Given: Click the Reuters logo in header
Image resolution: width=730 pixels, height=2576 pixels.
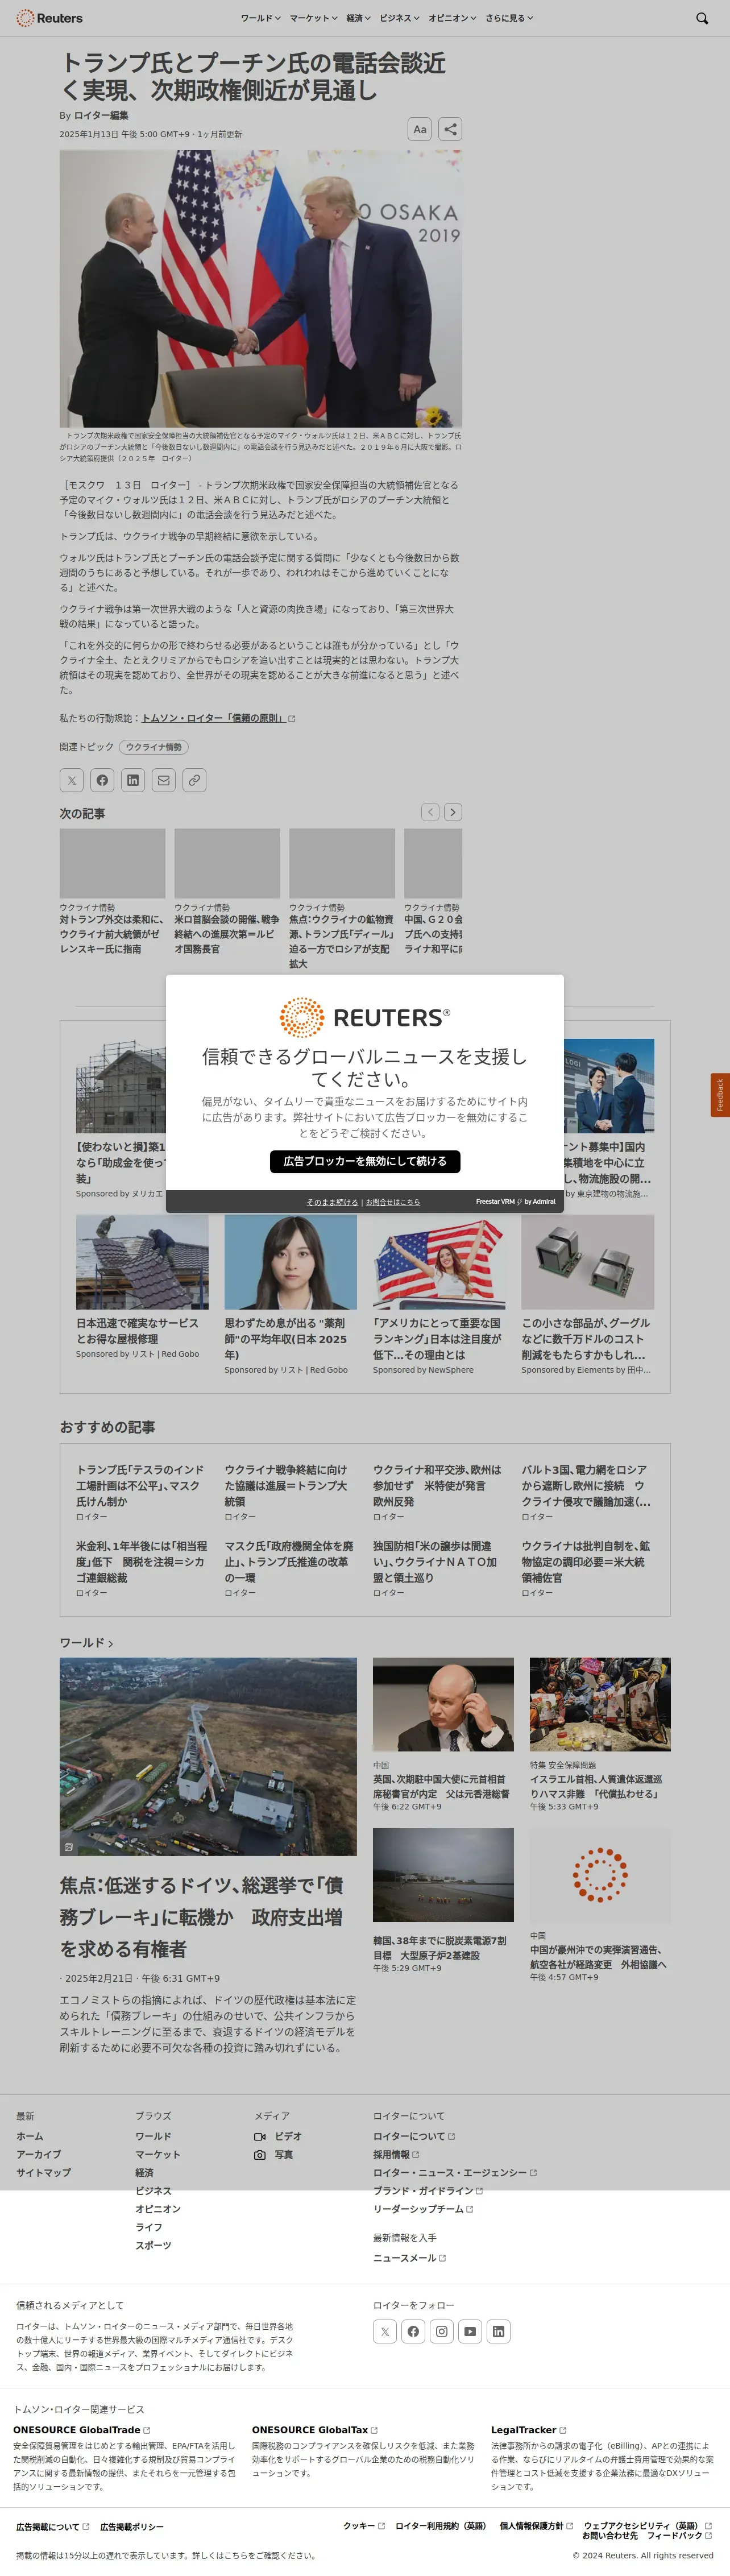Looking at the screenshot, I should point(49,18).
